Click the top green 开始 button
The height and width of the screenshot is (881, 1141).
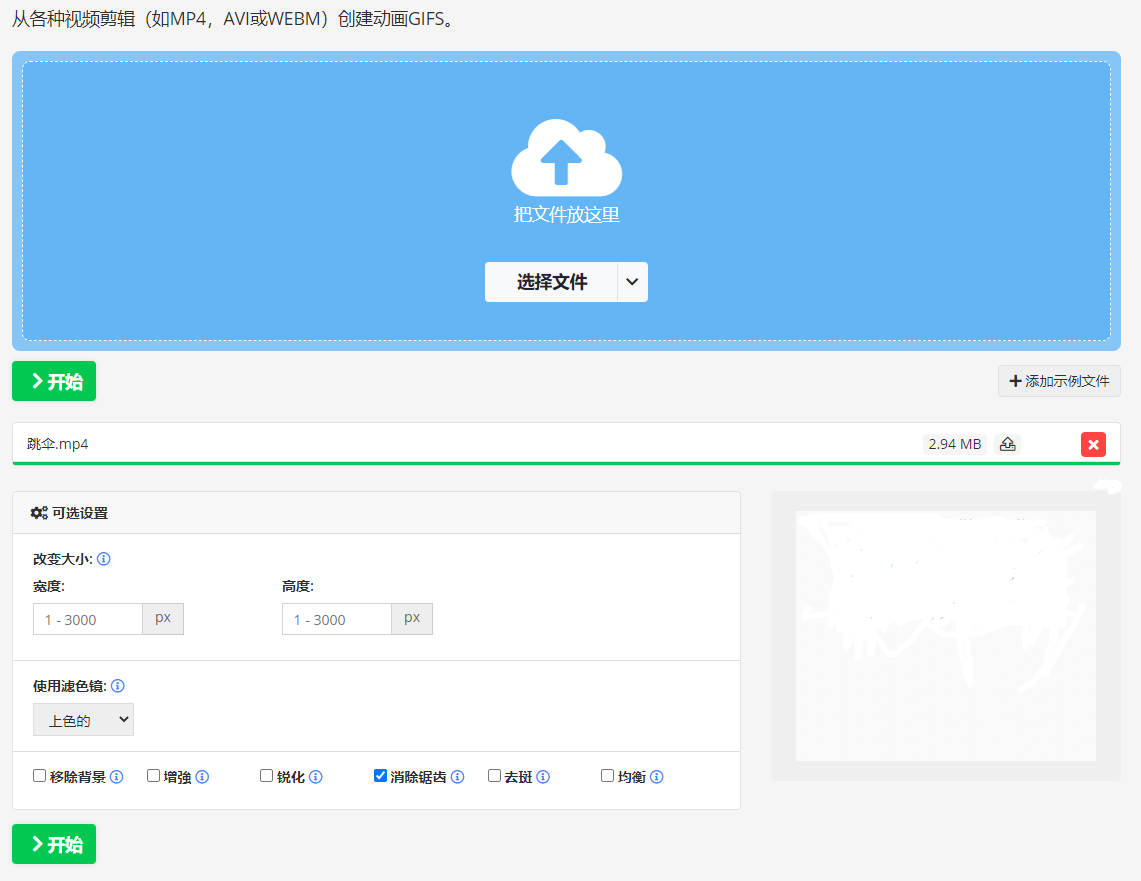54,381
